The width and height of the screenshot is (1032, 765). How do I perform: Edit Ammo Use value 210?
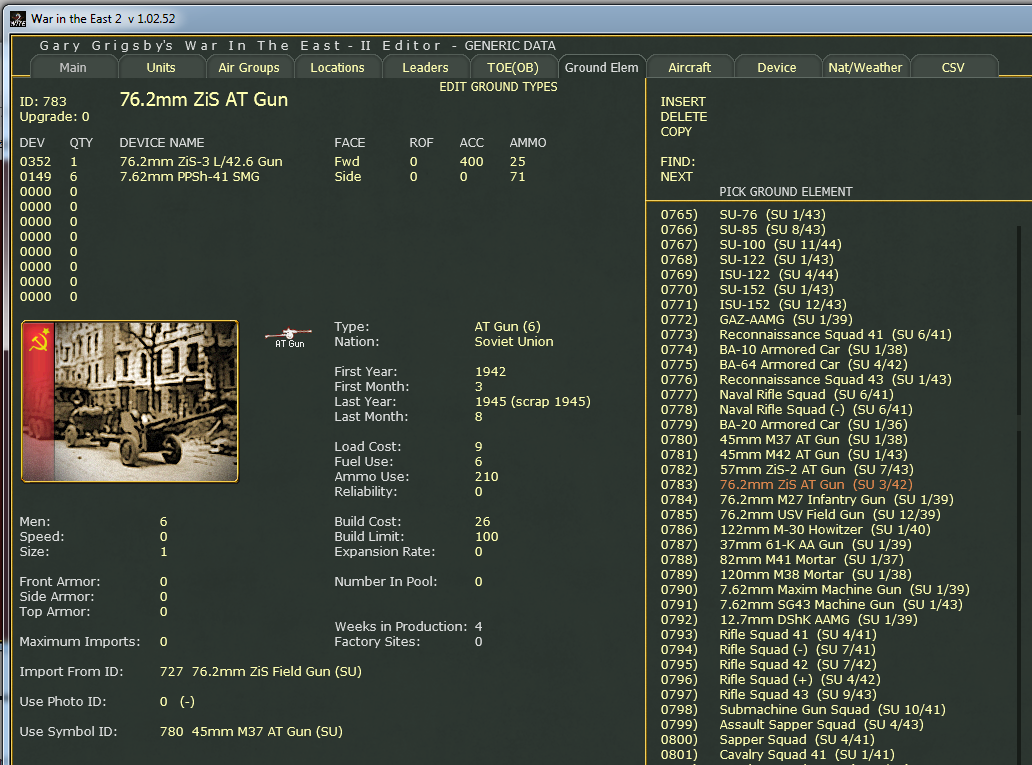(486, 477)
